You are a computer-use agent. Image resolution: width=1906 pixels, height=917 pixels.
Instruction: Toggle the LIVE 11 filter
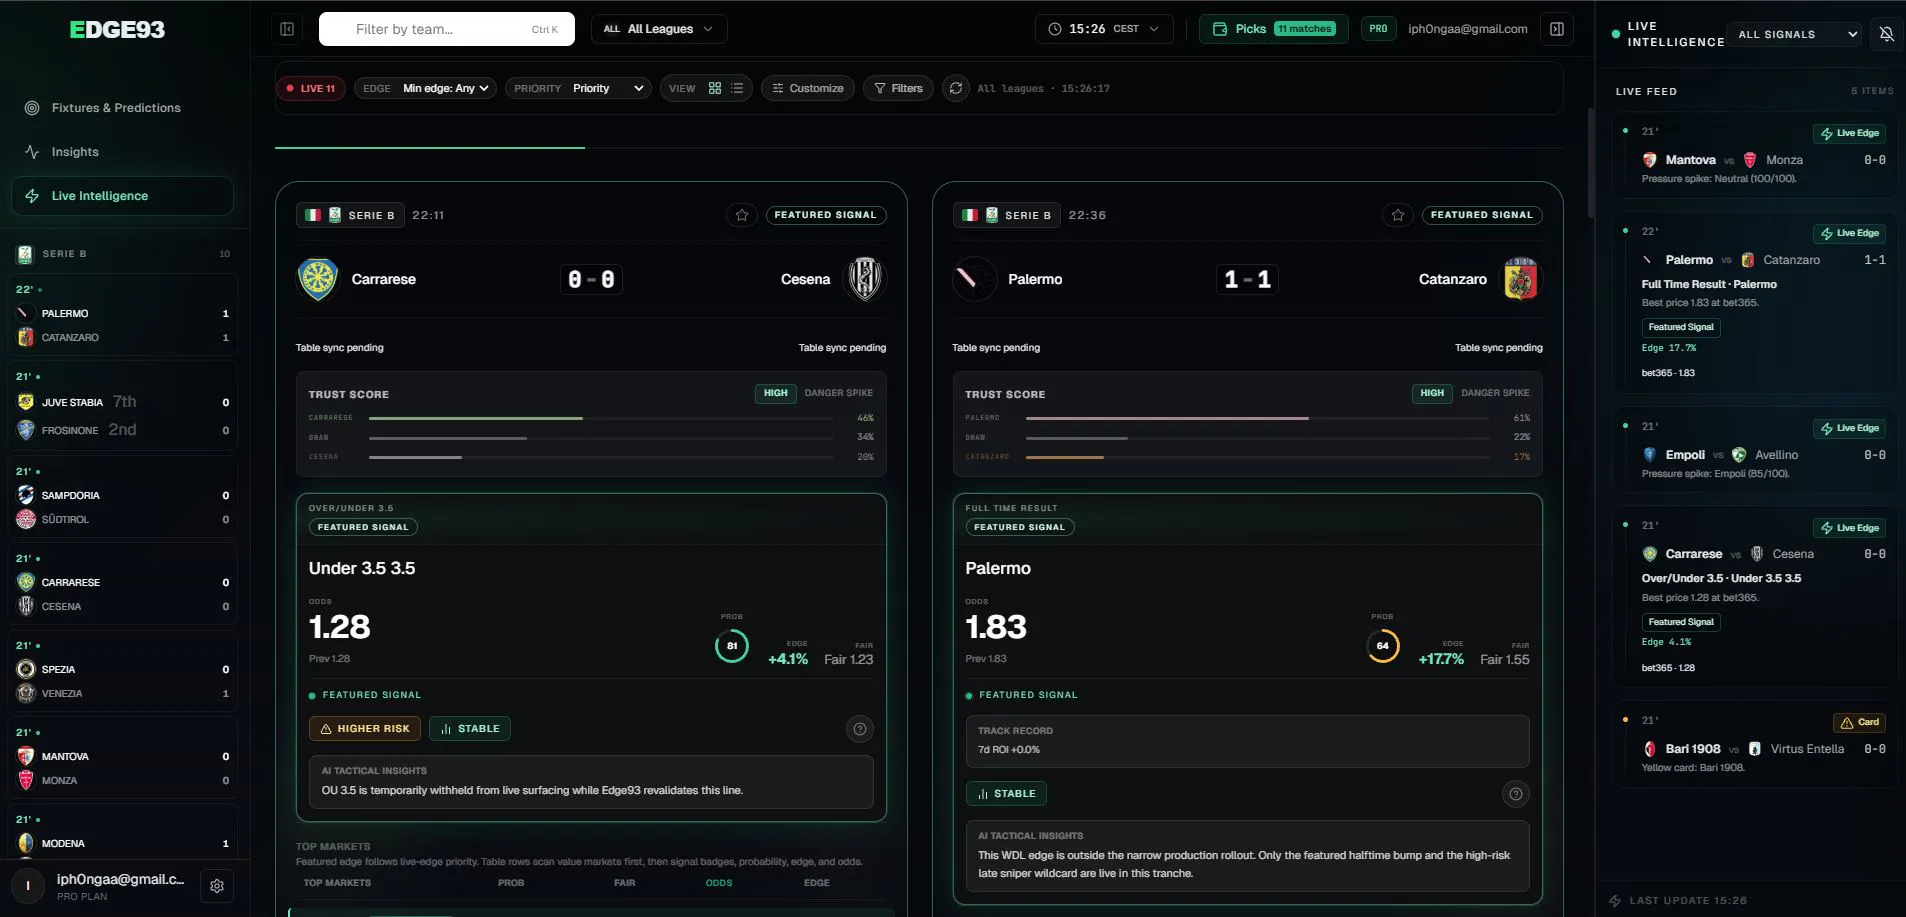[x=311, y=88]
